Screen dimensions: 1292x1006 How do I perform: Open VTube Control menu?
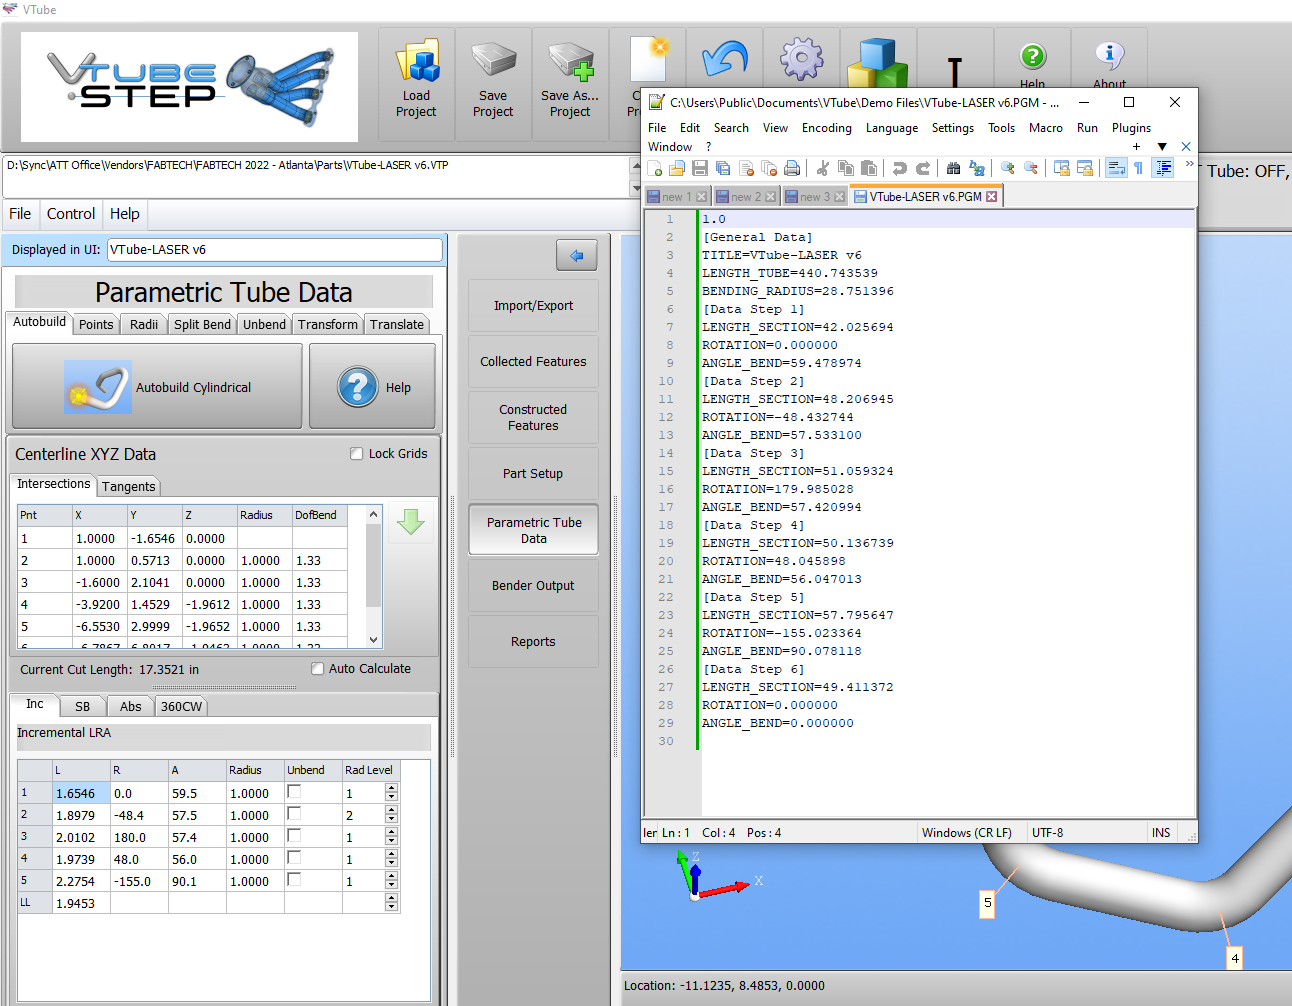click(71, 214)
